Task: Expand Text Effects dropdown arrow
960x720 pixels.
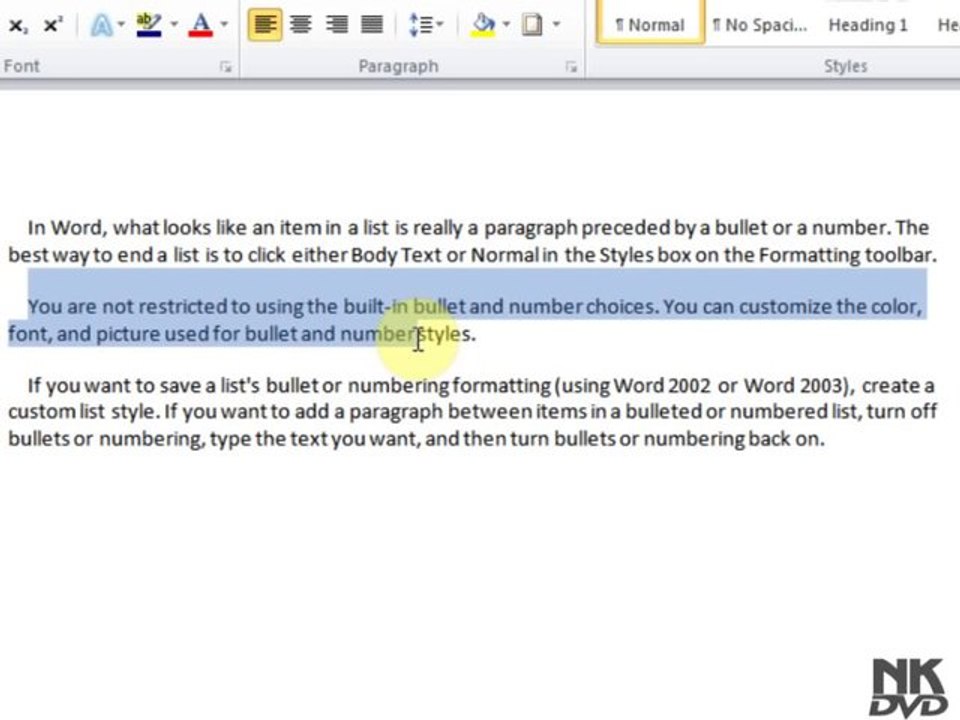Action: click(x=121, y=24)
